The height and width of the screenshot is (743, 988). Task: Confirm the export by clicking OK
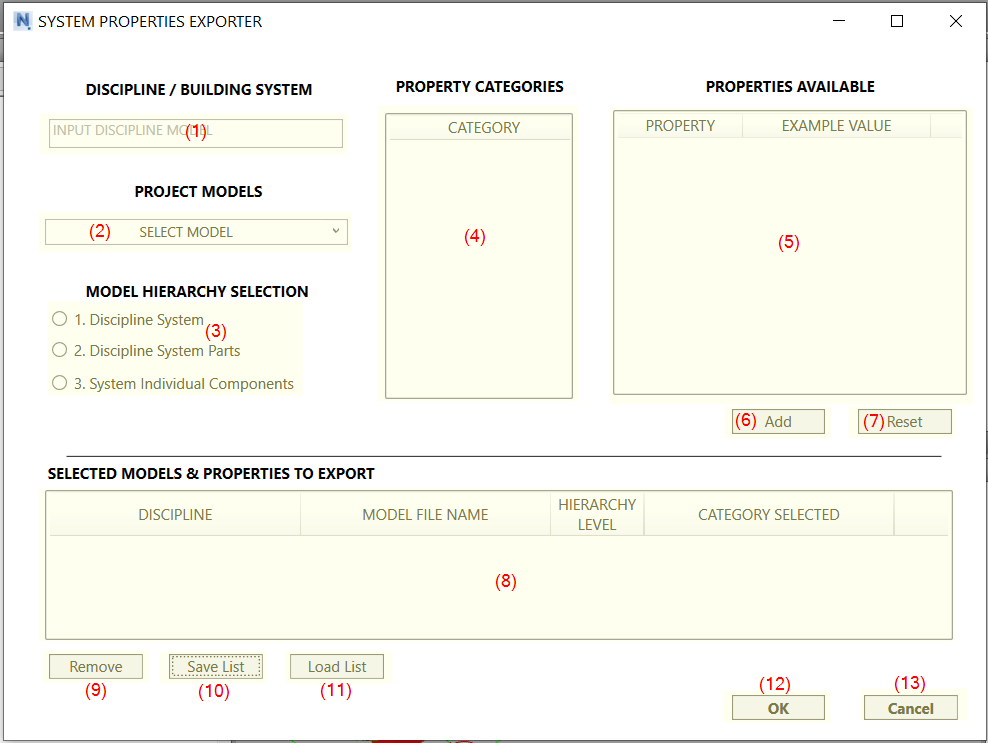point(778,707)
